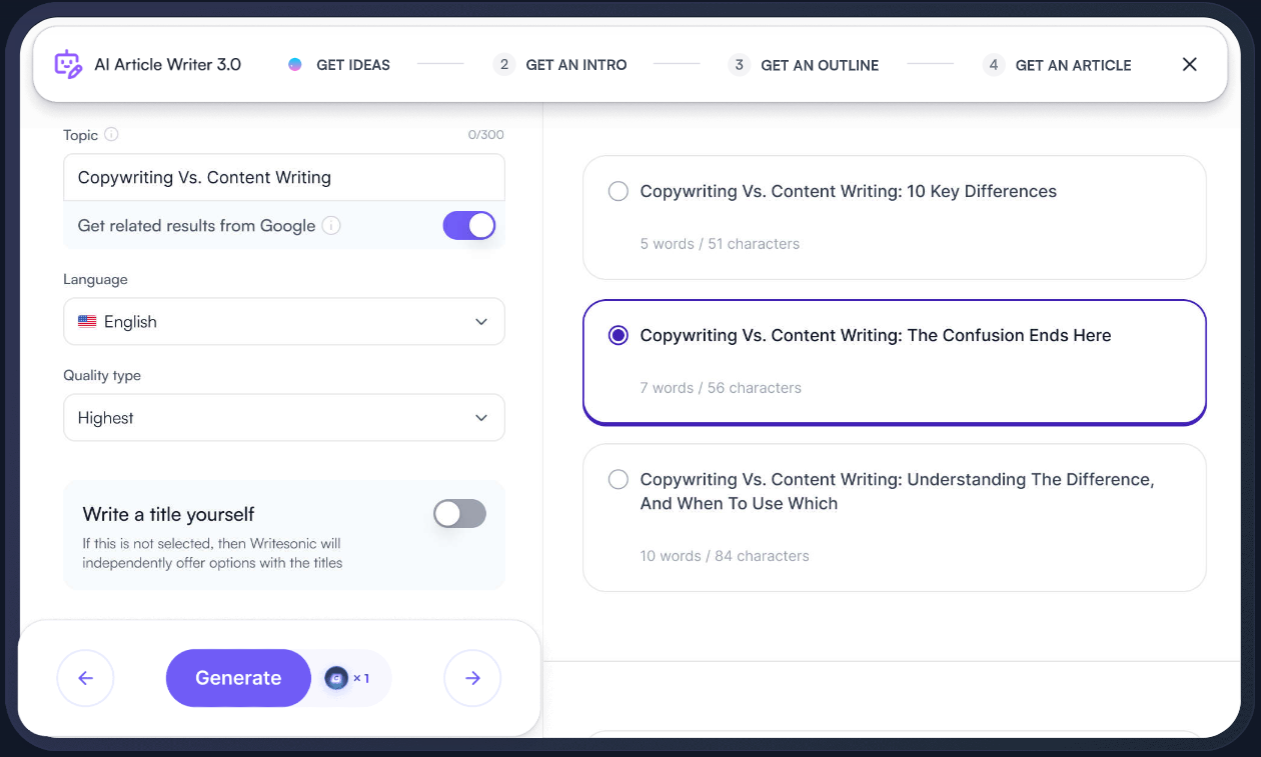The image size is (1261, 757).
Task: Go to the Get an Outline step
Action: click(x=804, y=65)
